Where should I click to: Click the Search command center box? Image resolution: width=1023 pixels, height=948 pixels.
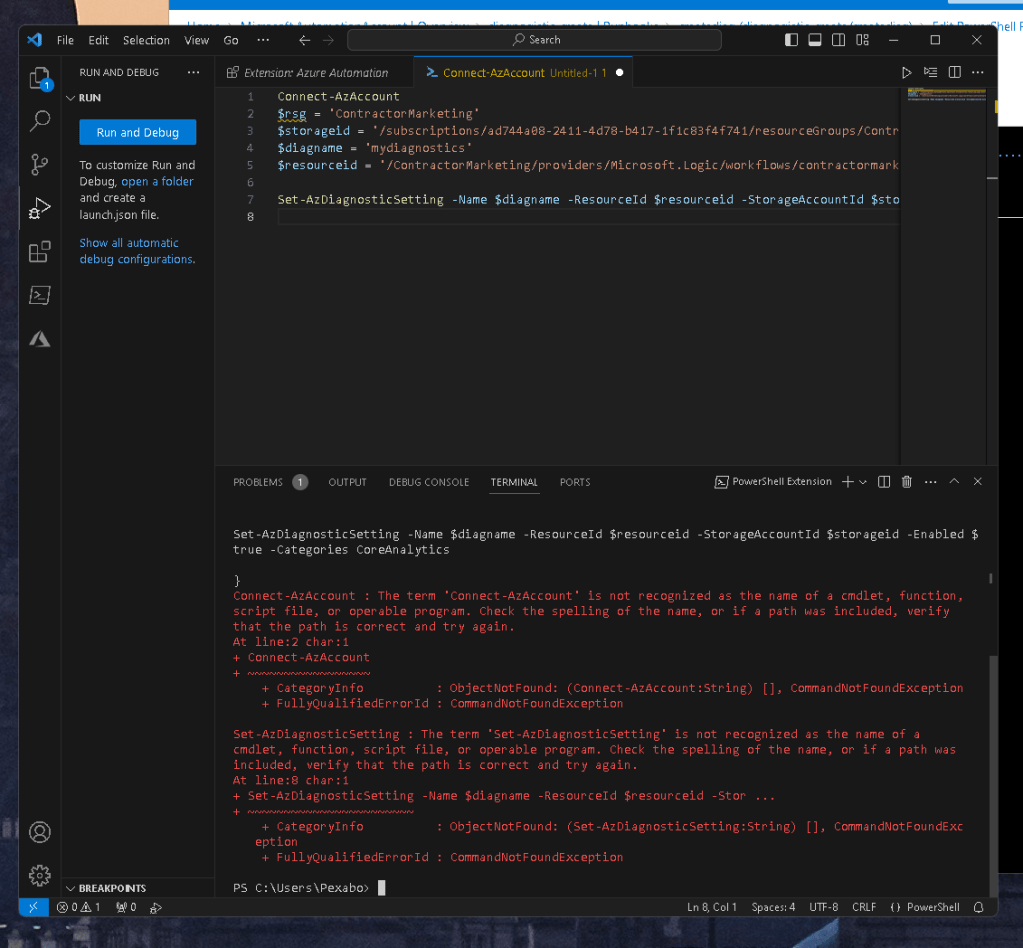[x=534, y=40]
